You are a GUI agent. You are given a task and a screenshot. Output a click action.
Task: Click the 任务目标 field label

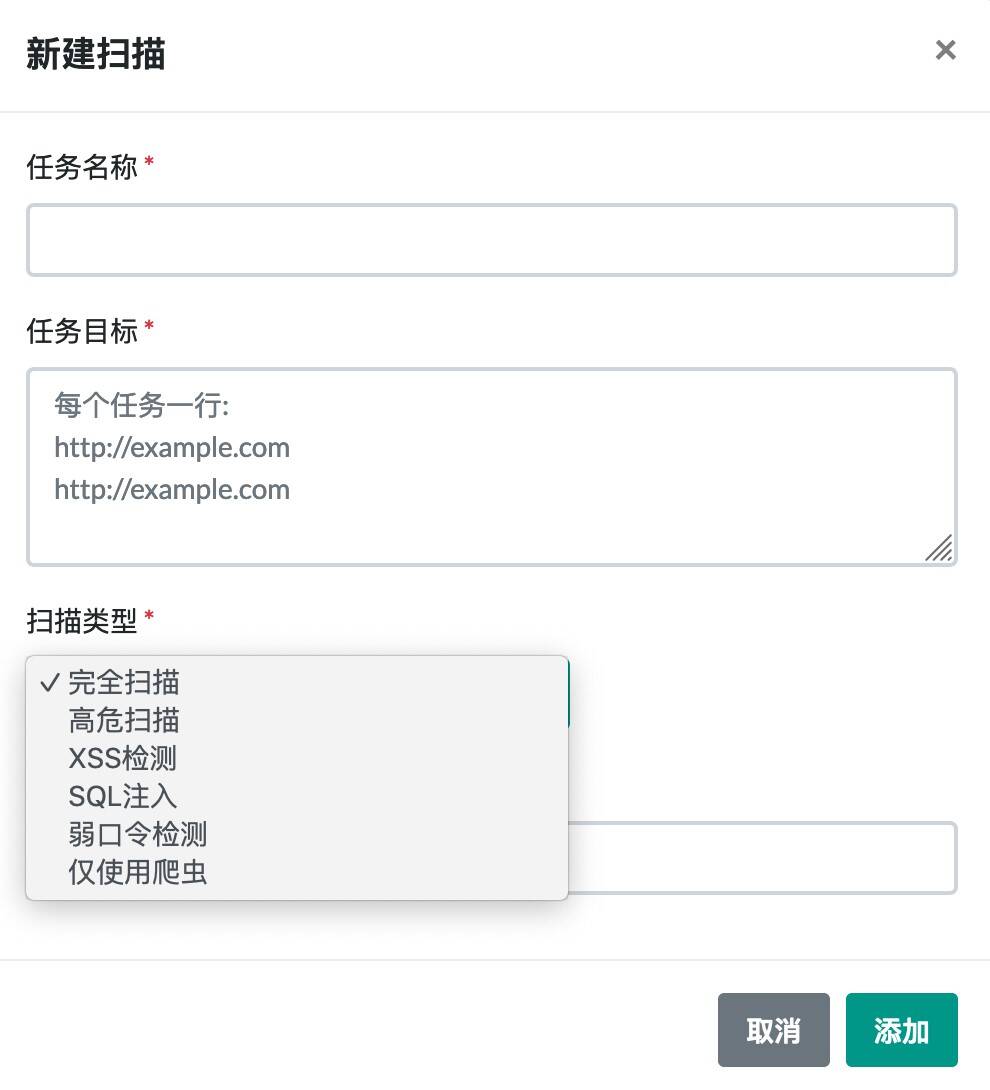82,332
